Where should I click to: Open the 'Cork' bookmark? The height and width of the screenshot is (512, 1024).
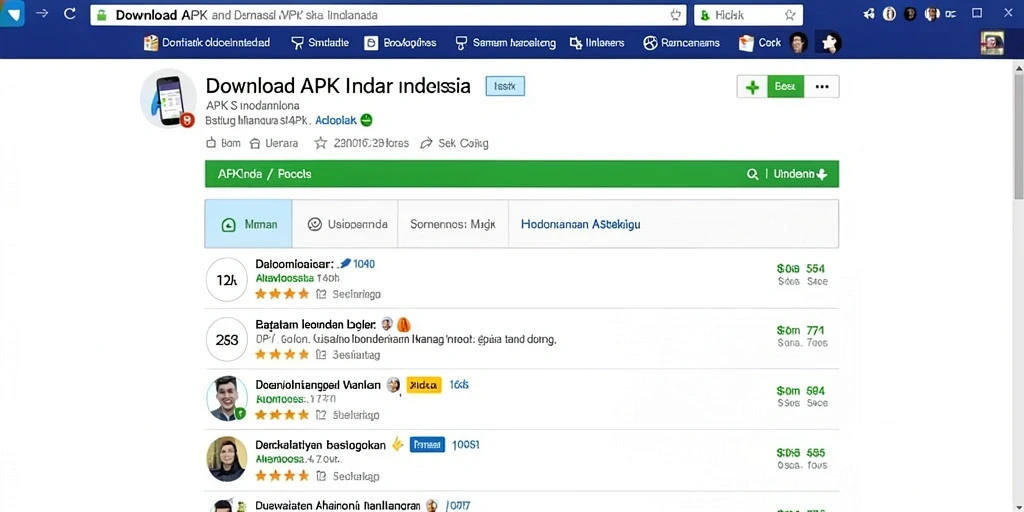pyautogui.click(x=760, y=43)
